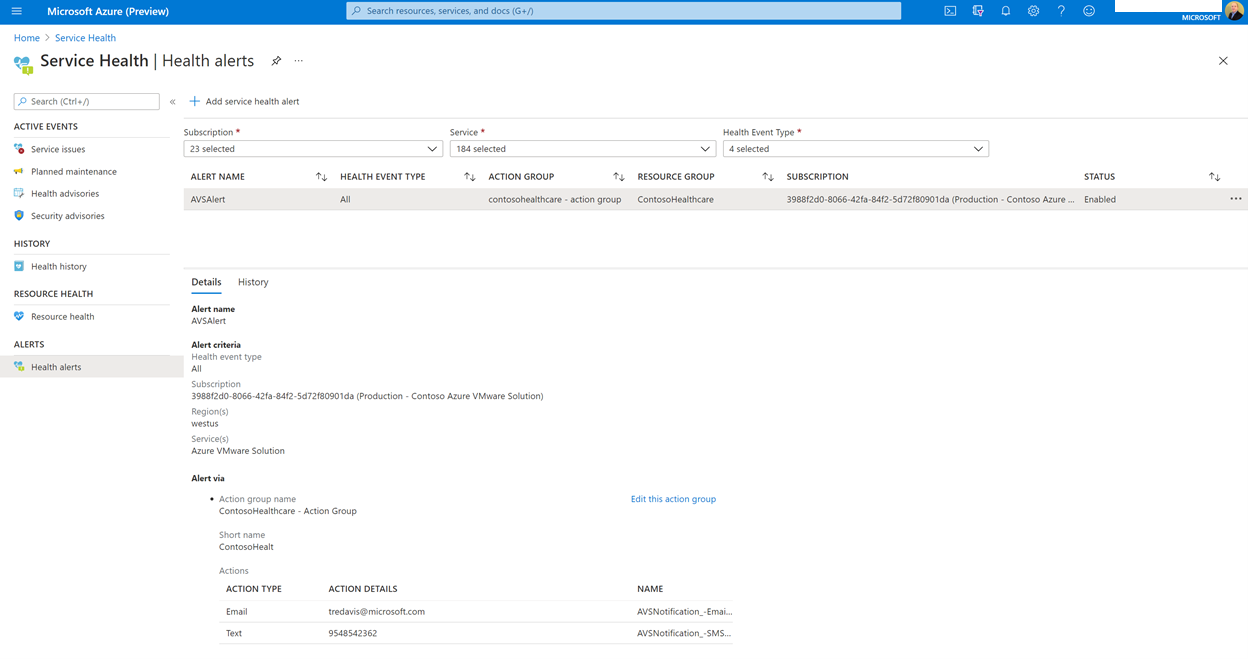Open portal settings gear
1248x659 pixels.
(1033, 11)
